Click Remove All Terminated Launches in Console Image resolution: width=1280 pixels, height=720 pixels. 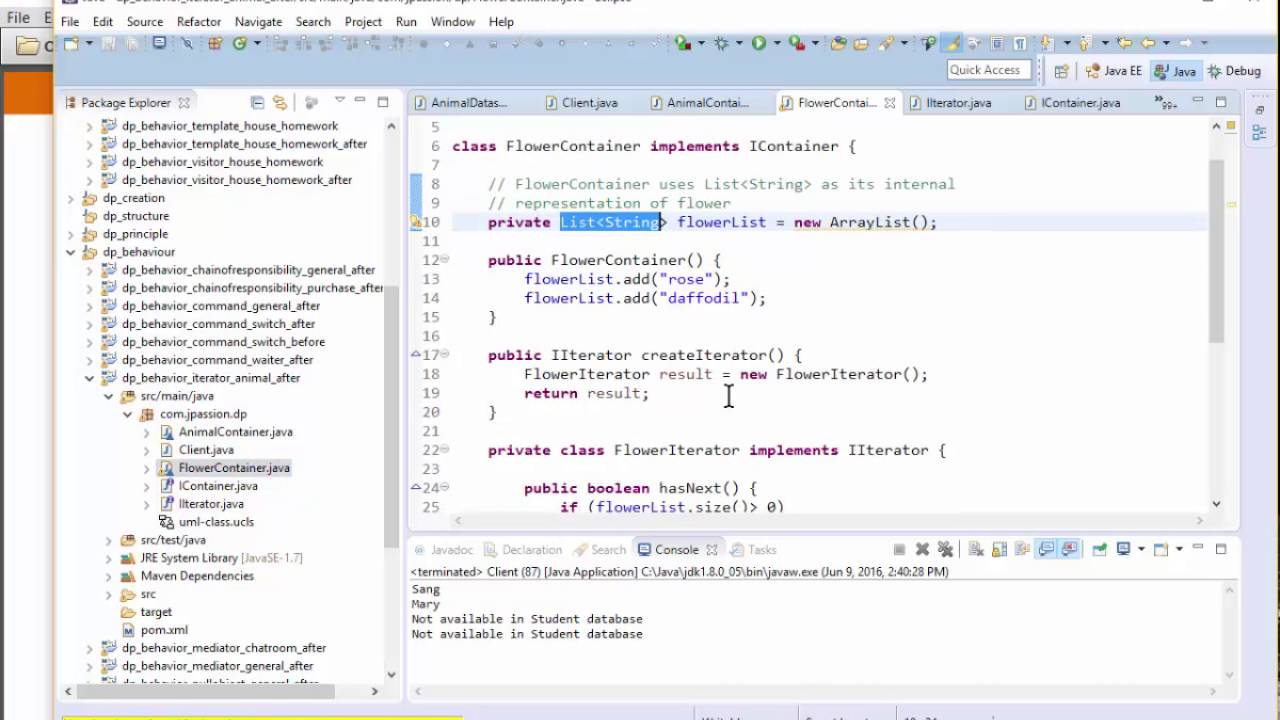click(x=945, y=549)
